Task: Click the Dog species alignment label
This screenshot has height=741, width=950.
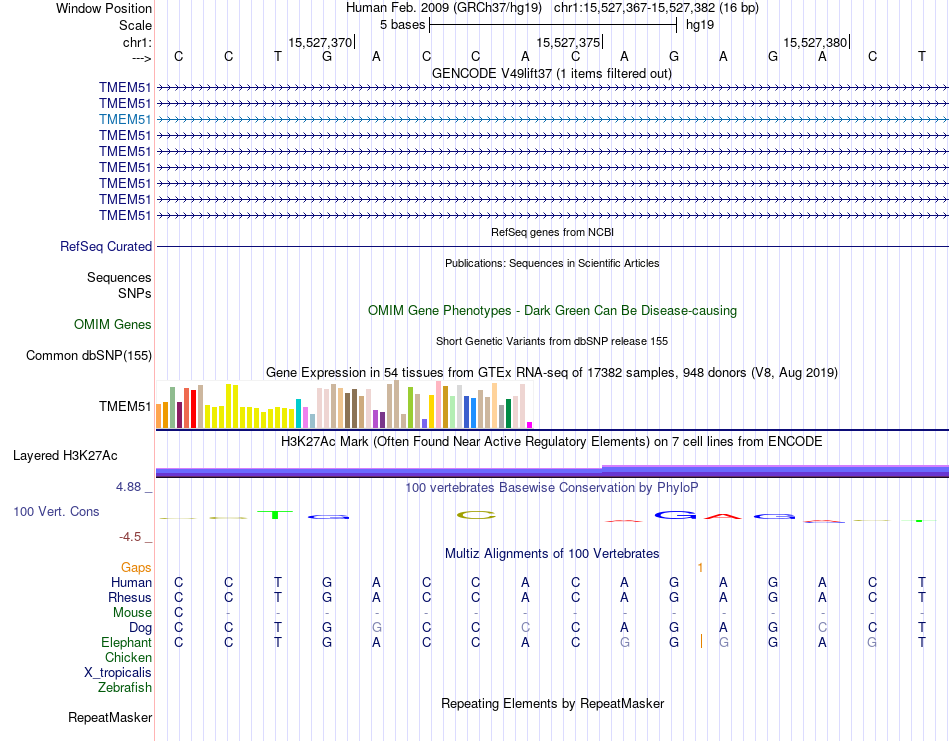Action: [x=140, y=628]
